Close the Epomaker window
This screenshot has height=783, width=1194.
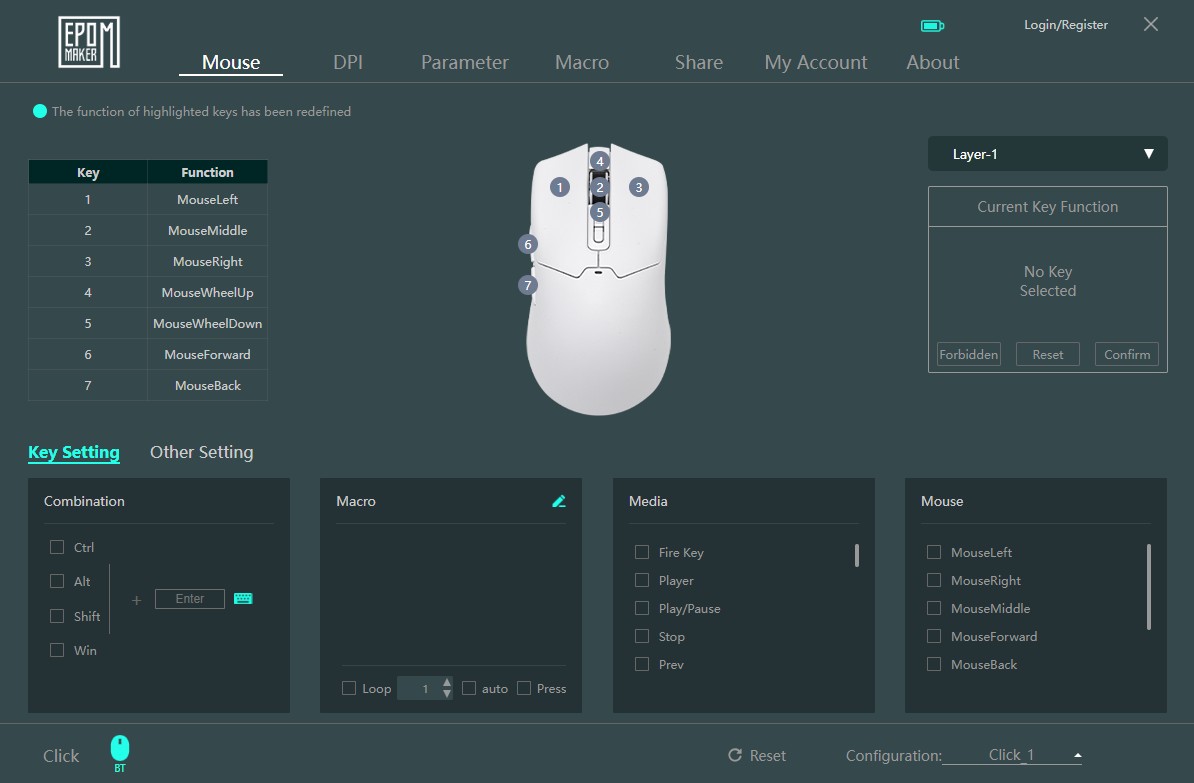1151,24
